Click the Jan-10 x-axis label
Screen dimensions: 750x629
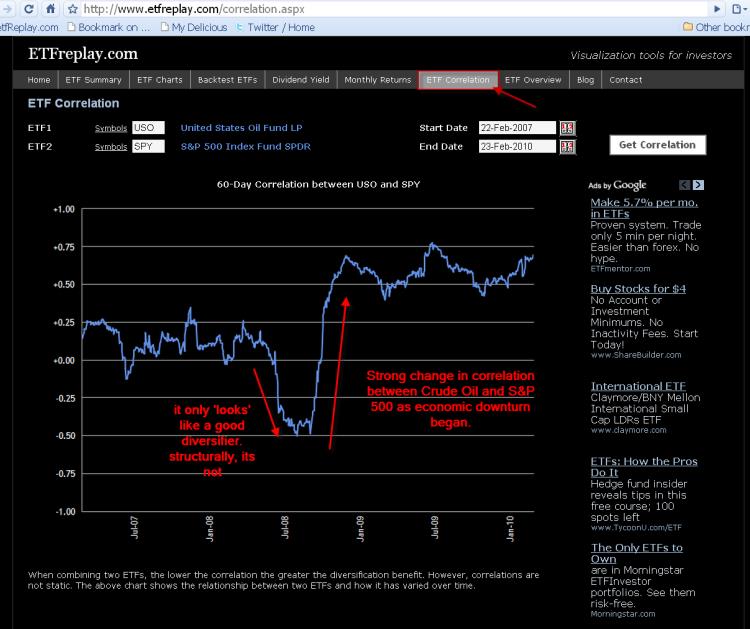click(x=510, y=529)
